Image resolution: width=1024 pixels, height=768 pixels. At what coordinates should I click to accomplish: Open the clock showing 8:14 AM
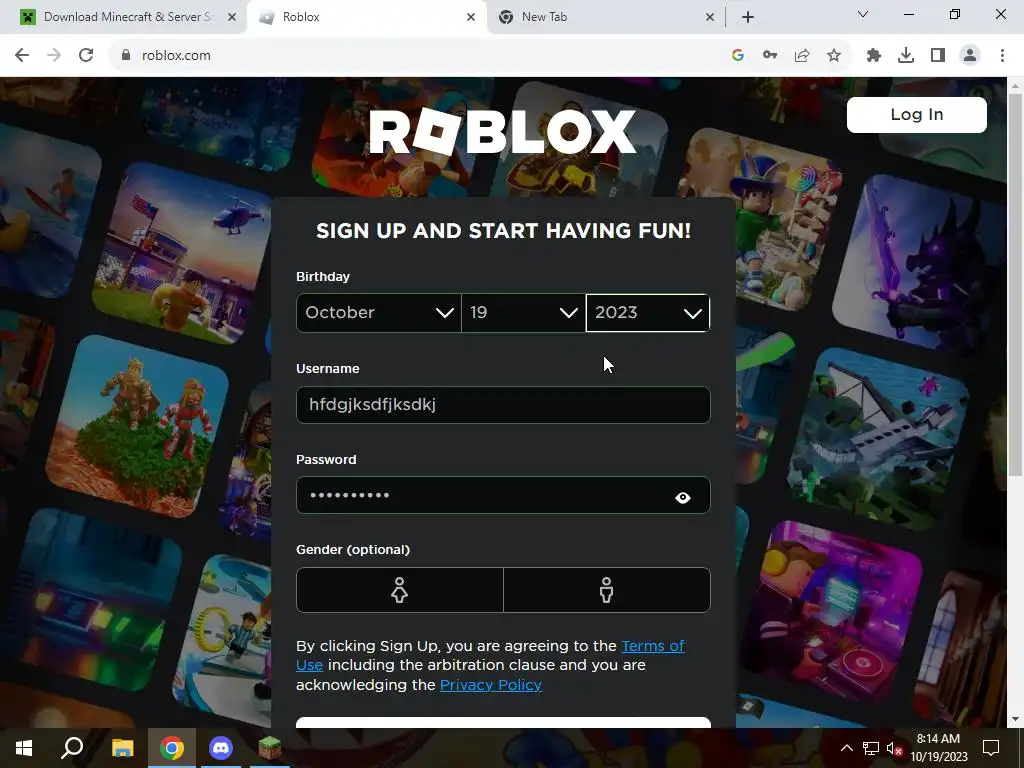tap(938, 748)
